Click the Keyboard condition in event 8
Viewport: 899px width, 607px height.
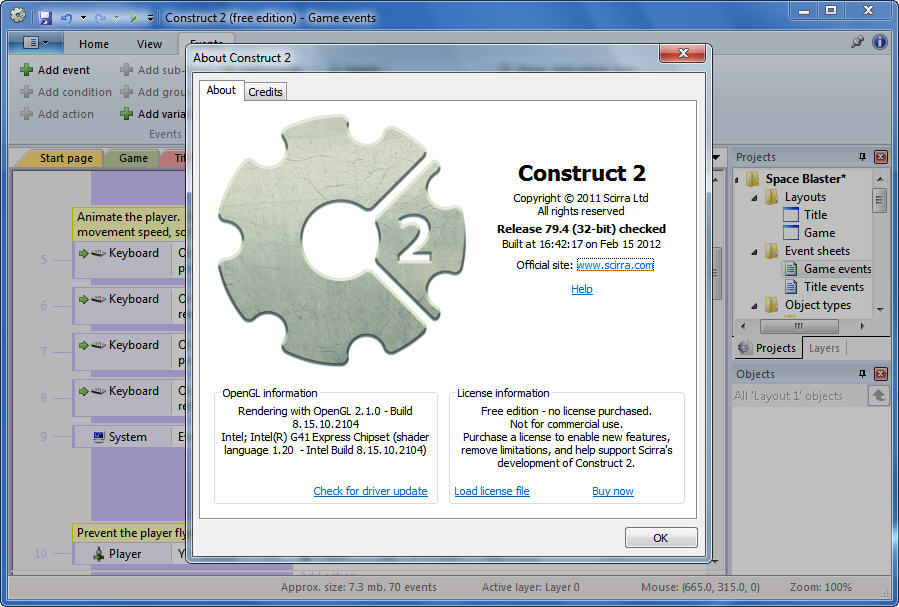click(122, 398)
